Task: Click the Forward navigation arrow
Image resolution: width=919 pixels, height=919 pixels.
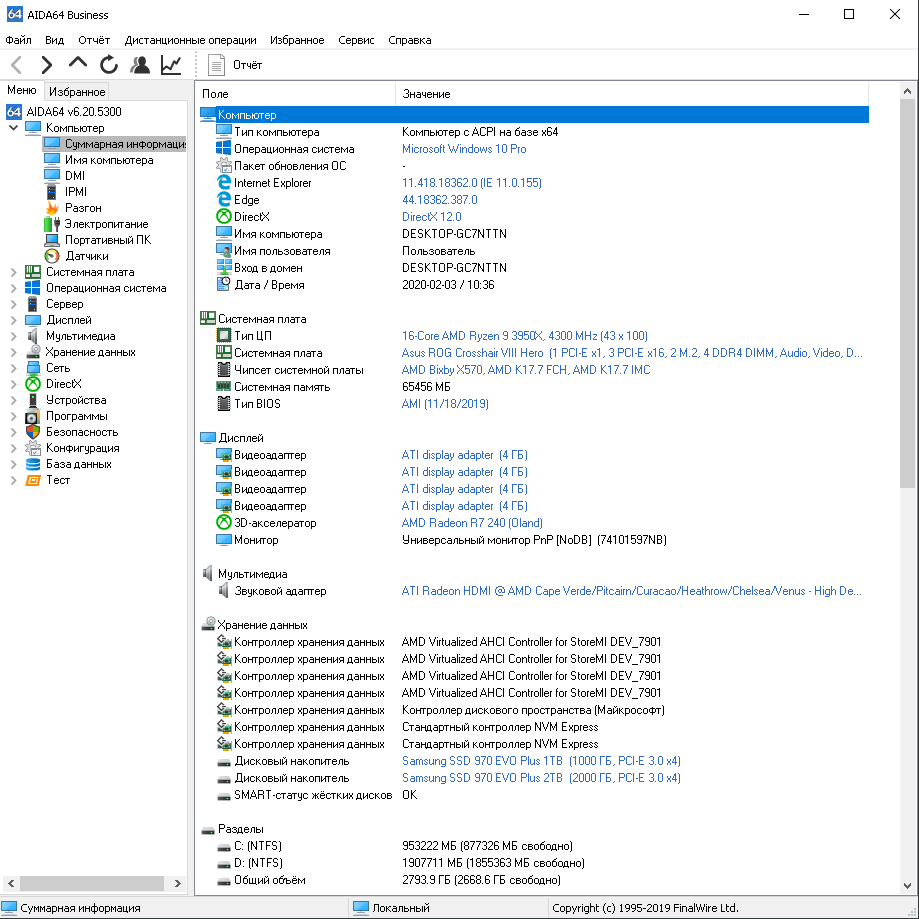Action: [47, 64]
